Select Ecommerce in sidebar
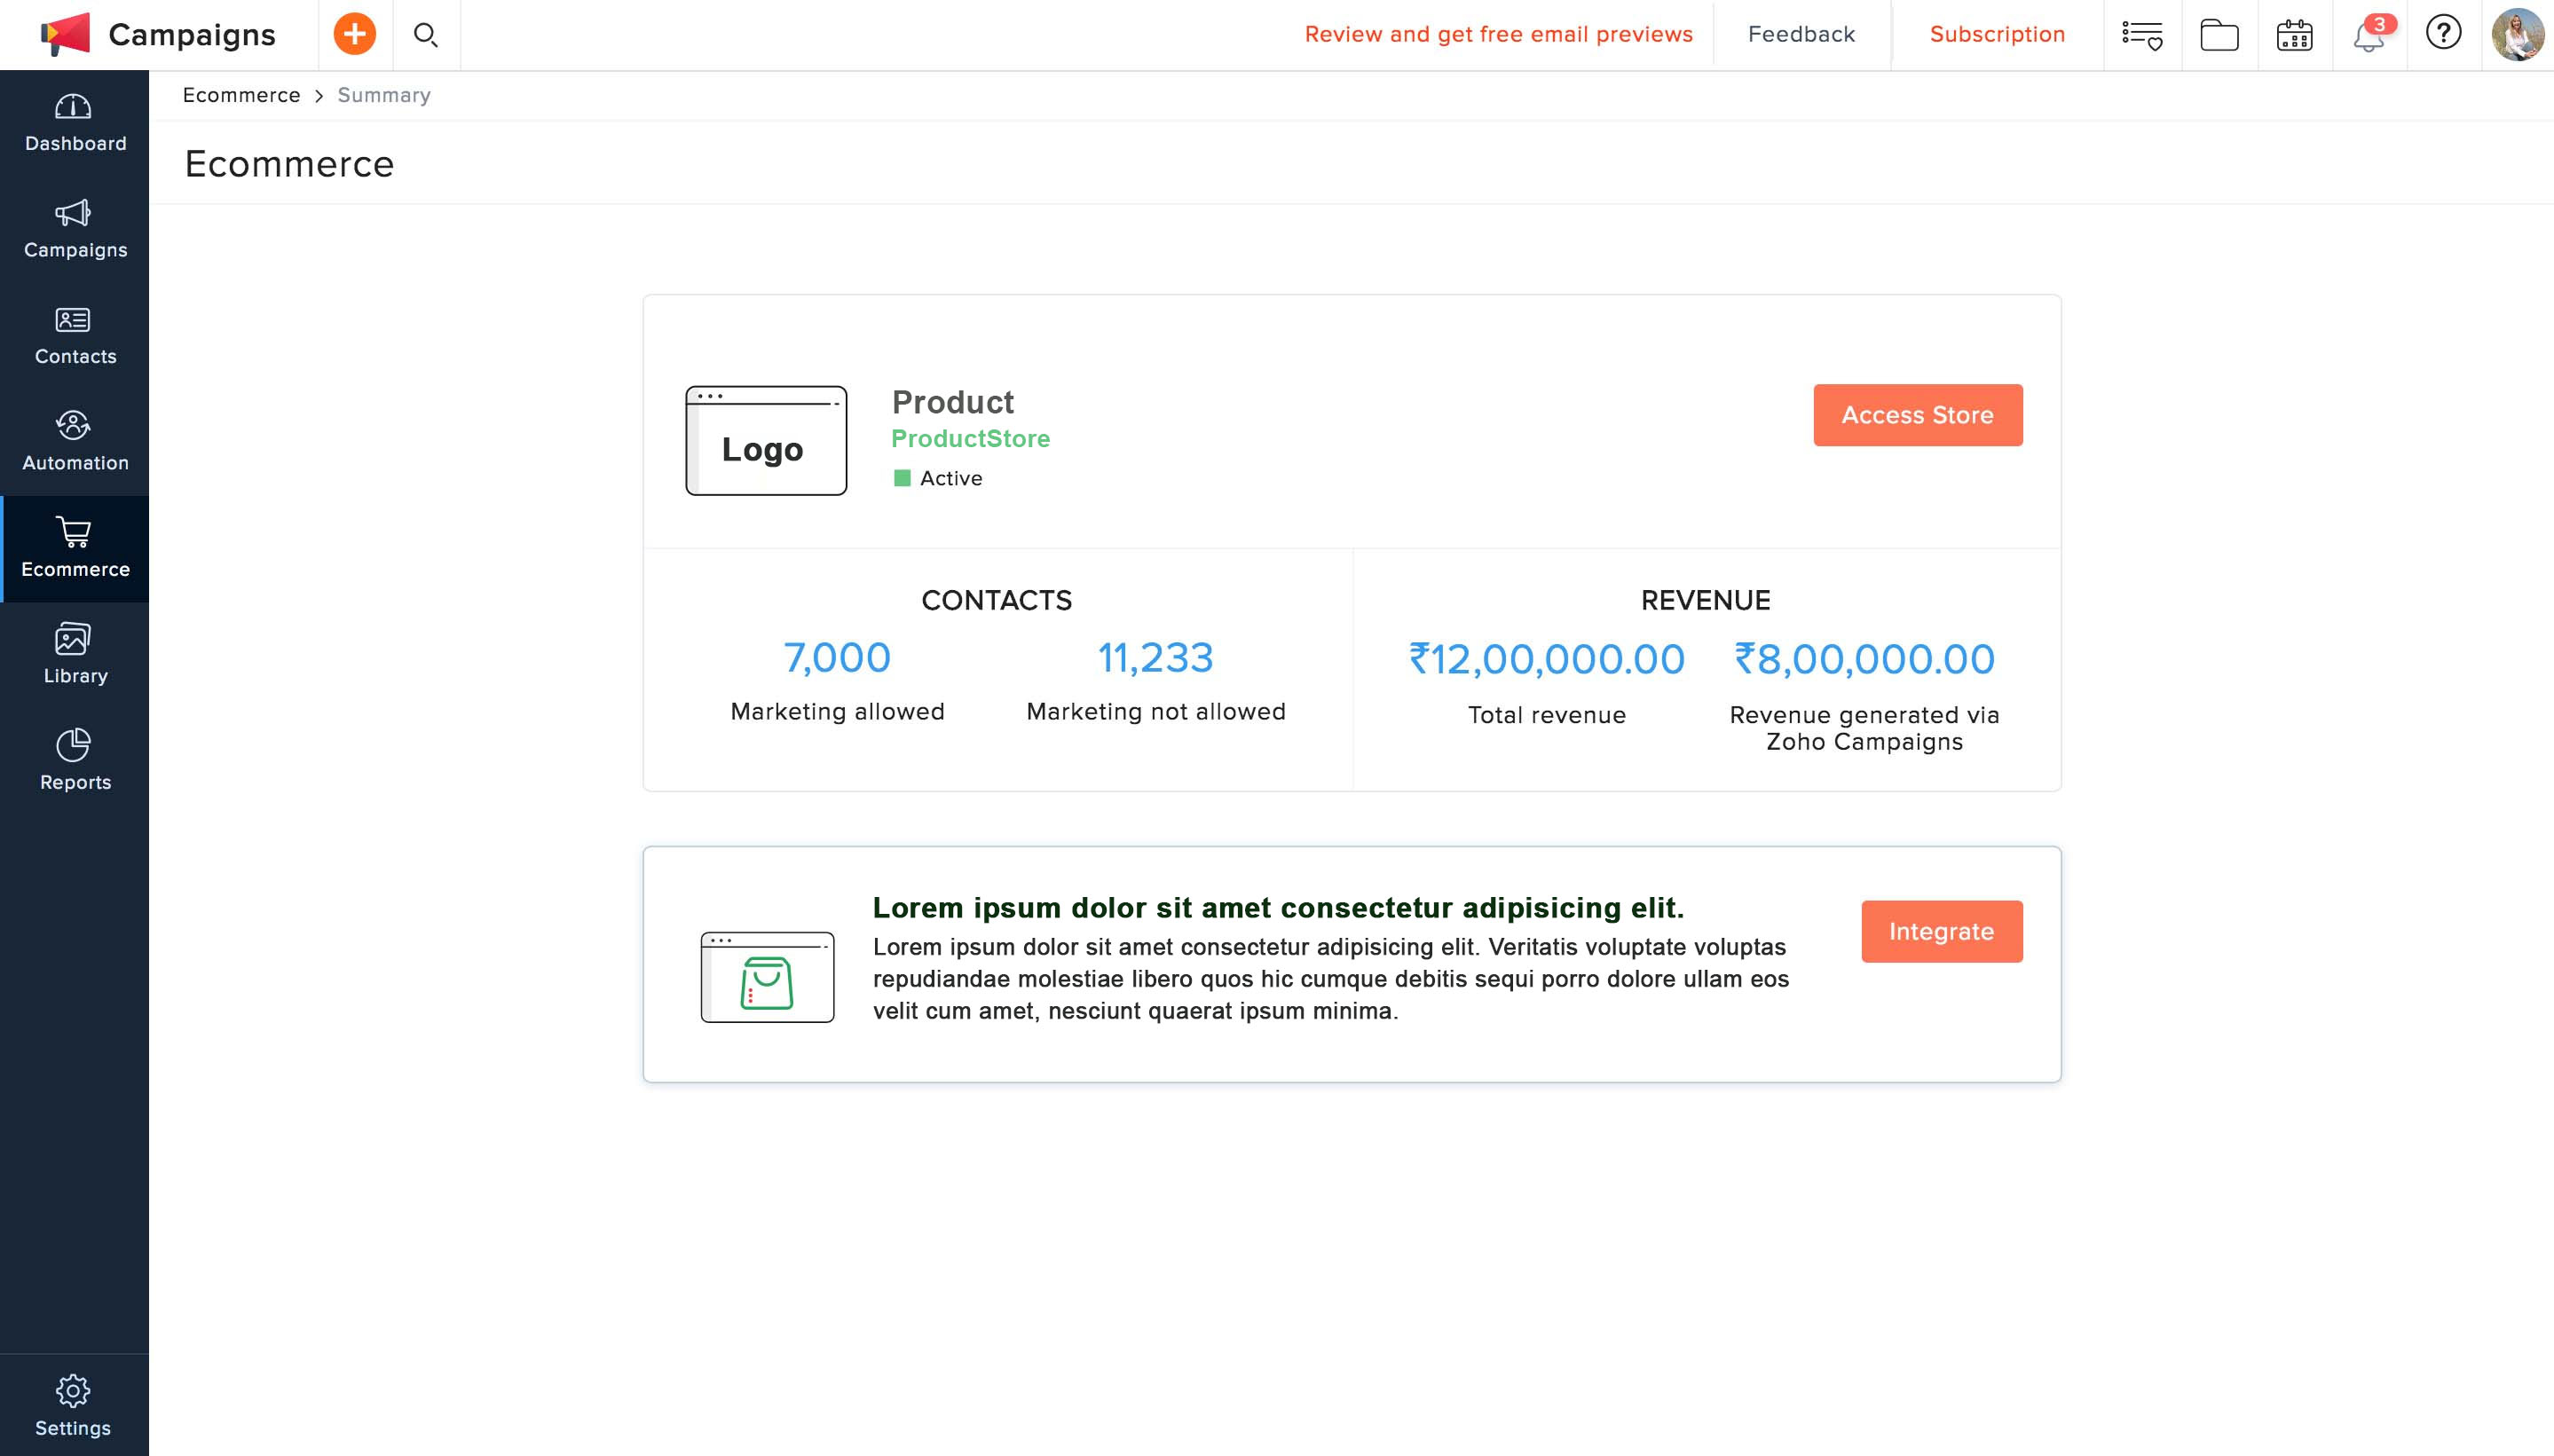2554x1456 pixels. [75, 549]
